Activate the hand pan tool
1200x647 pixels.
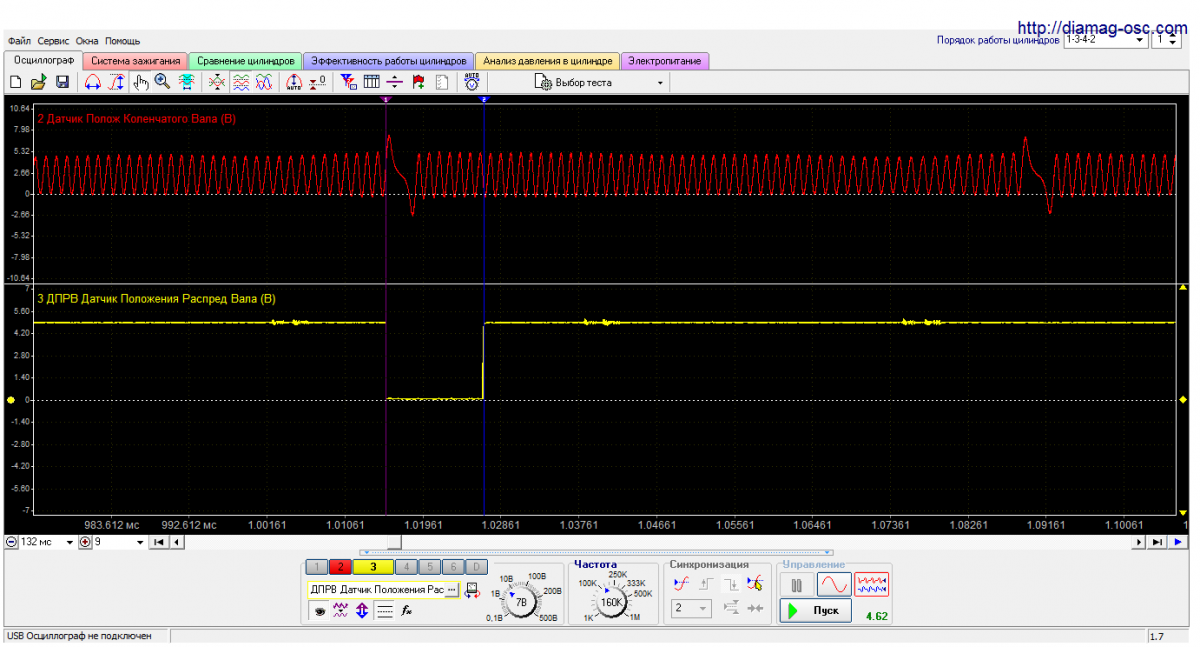coord(139,82)
